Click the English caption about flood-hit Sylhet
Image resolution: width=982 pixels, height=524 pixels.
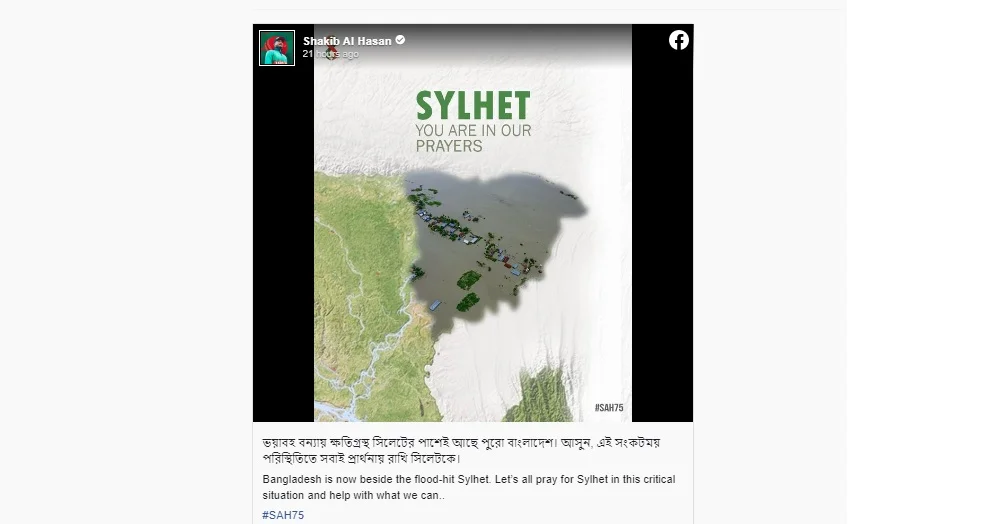point(468,487)
